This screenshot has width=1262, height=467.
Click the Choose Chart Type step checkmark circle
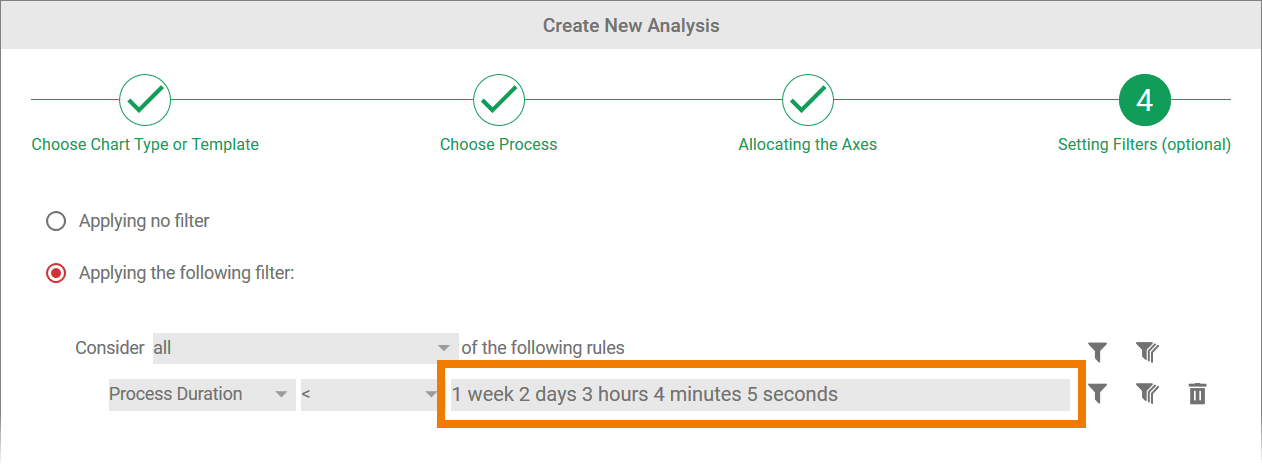pyautogui.click(x=145, y=99)
